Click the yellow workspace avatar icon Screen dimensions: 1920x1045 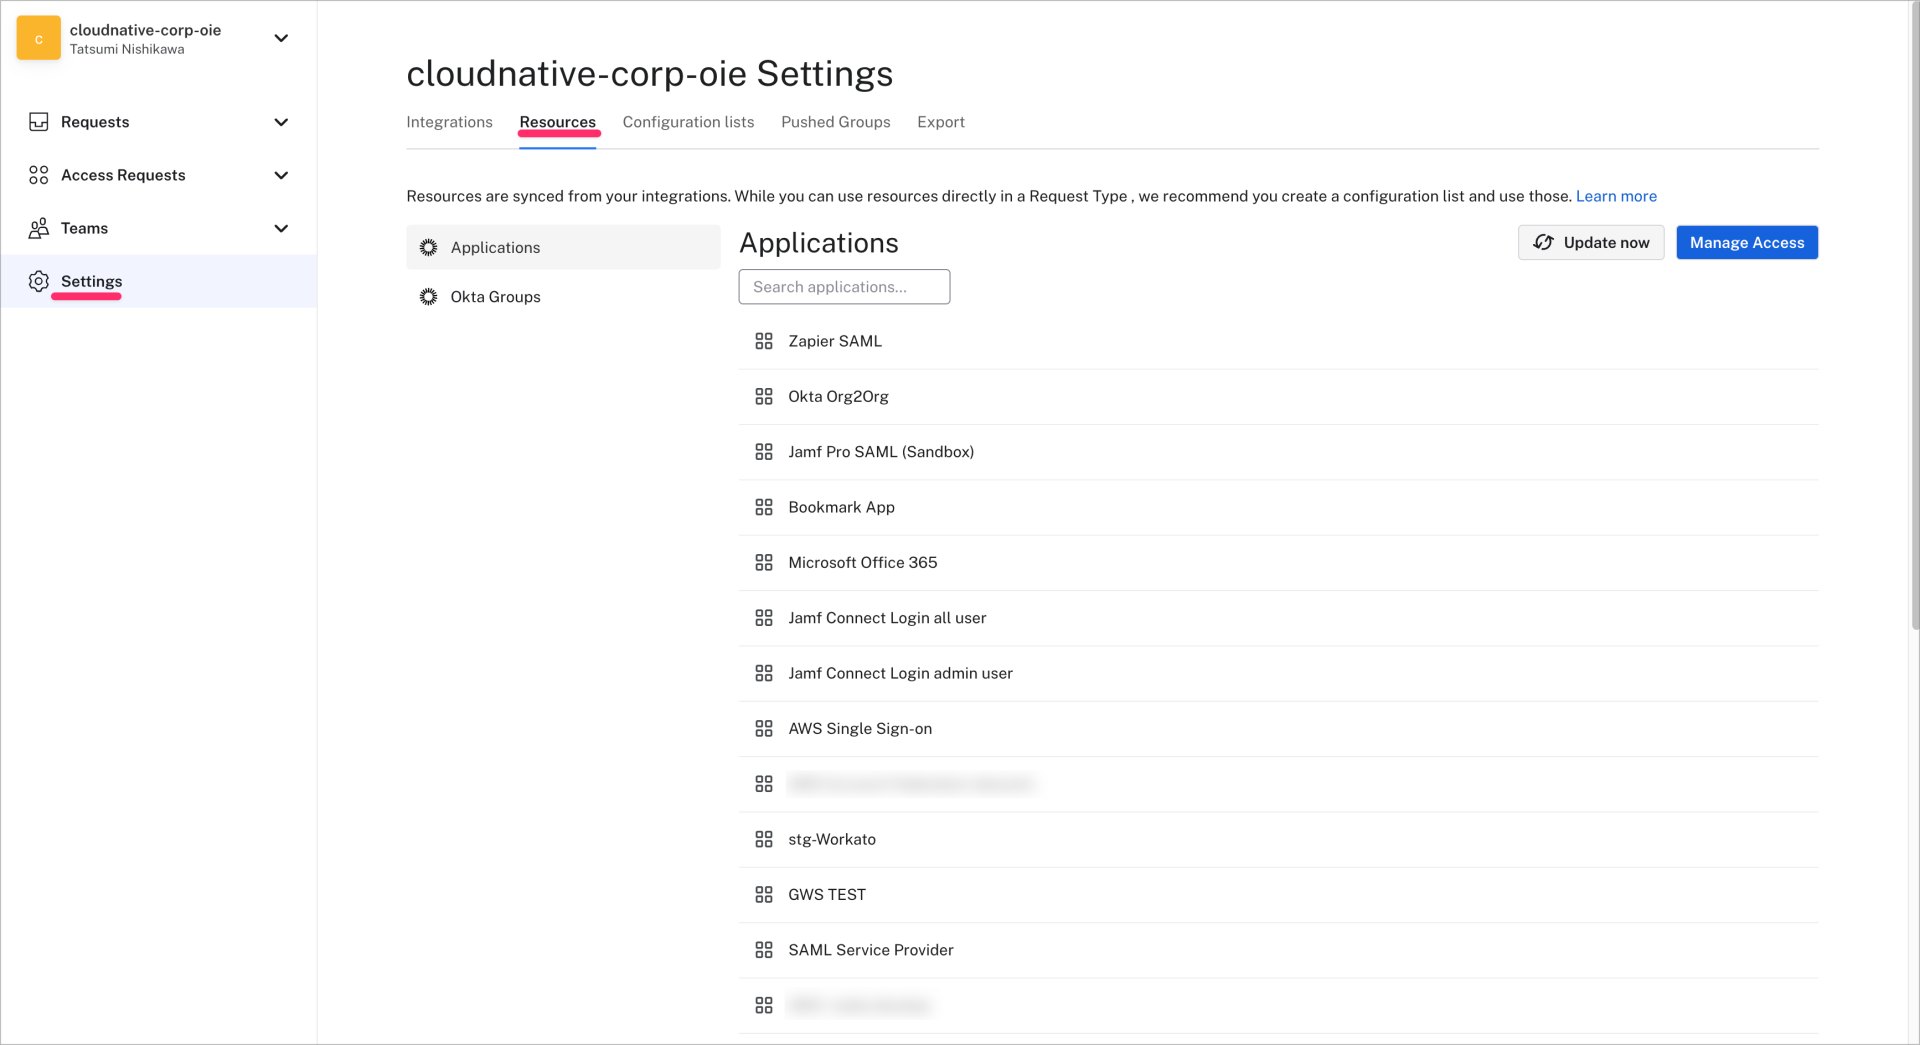[x=39, y=38]
